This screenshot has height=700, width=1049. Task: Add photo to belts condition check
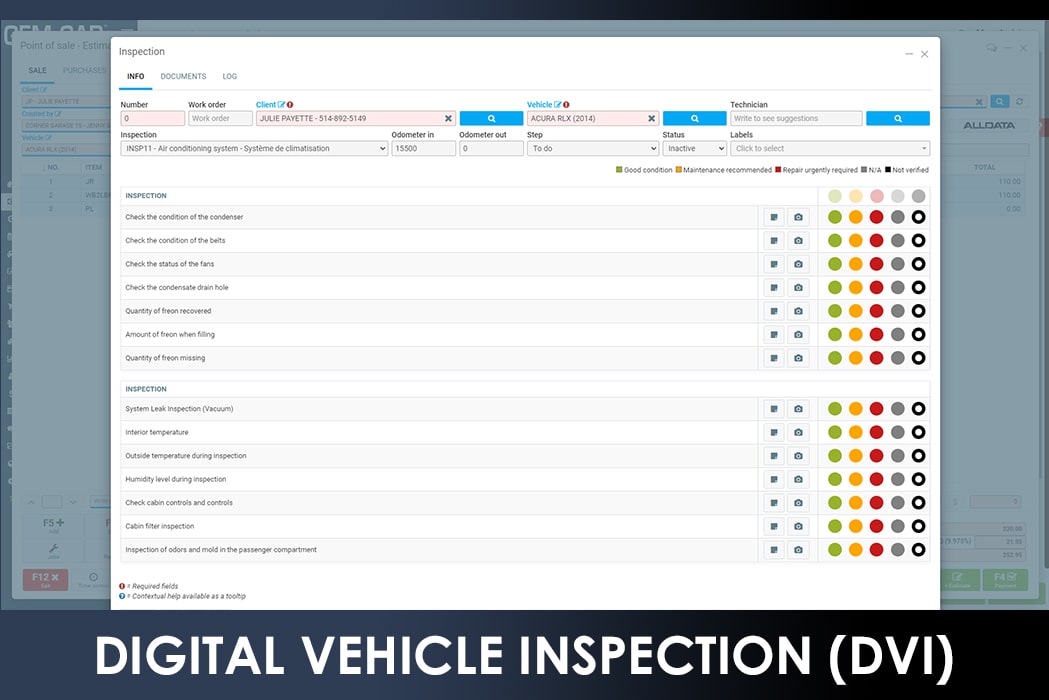pyautogui.click(x=798, y=241)
